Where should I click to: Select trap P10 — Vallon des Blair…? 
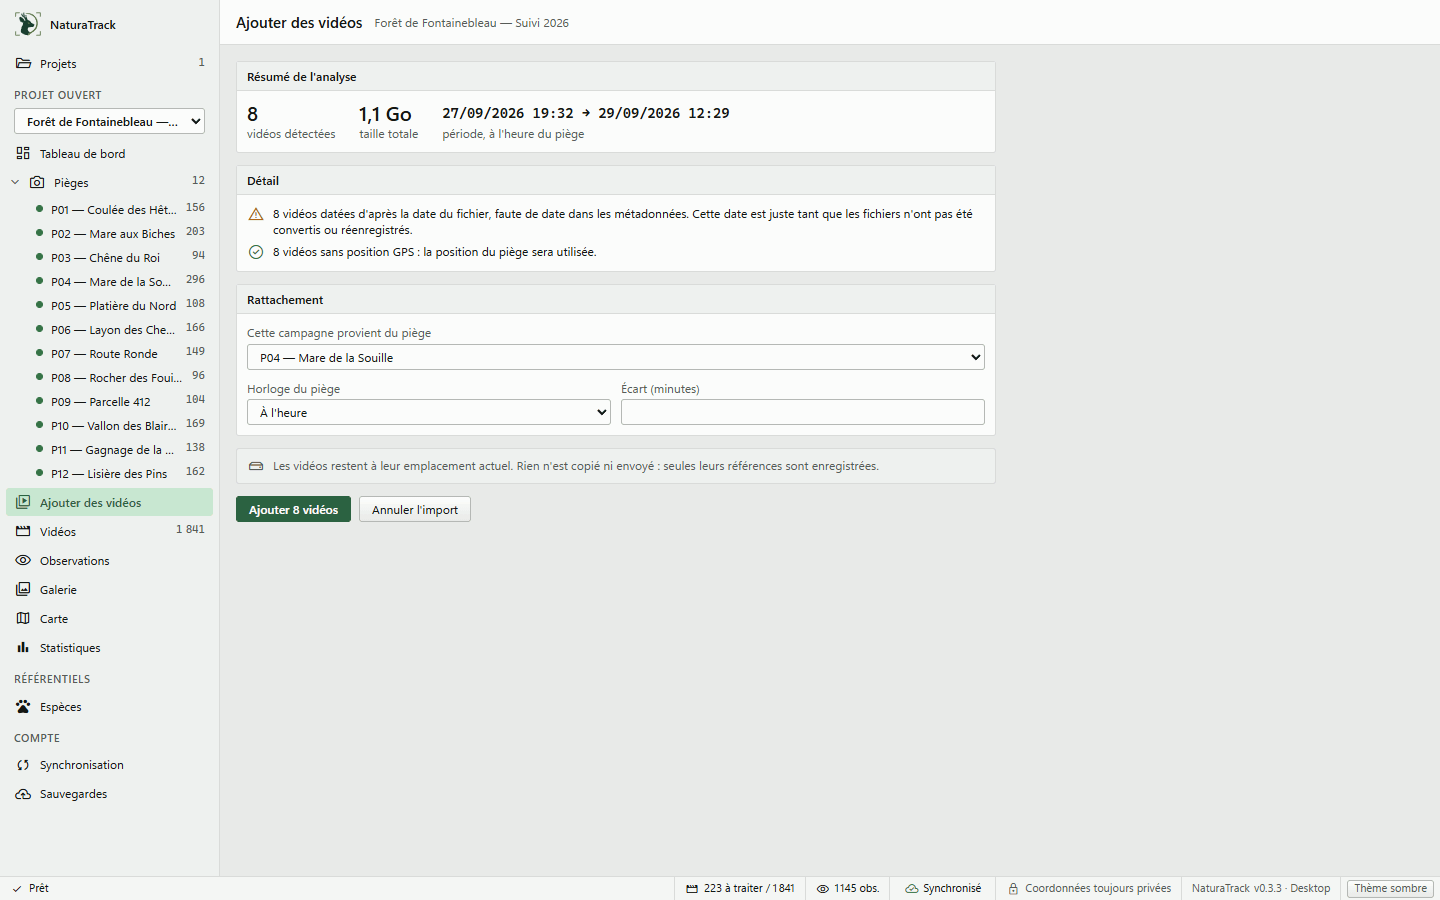pos(109,425)
